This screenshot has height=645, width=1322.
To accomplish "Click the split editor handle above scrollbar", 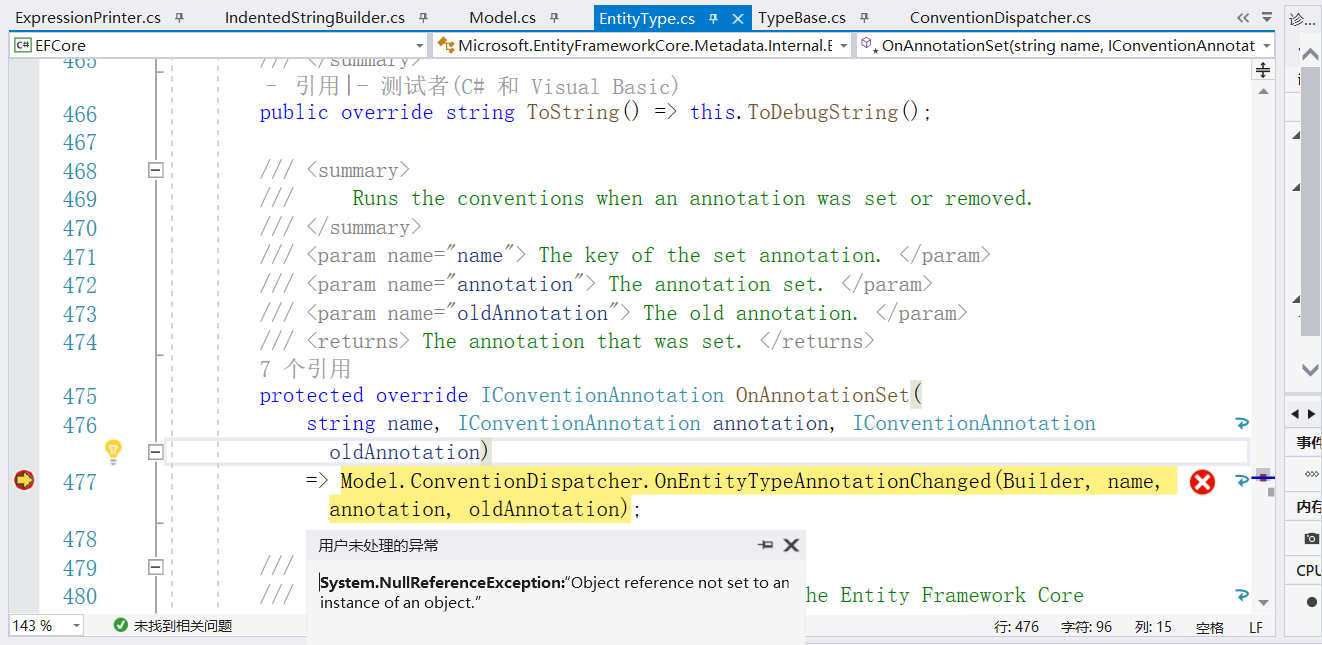I will [1262, 68].
